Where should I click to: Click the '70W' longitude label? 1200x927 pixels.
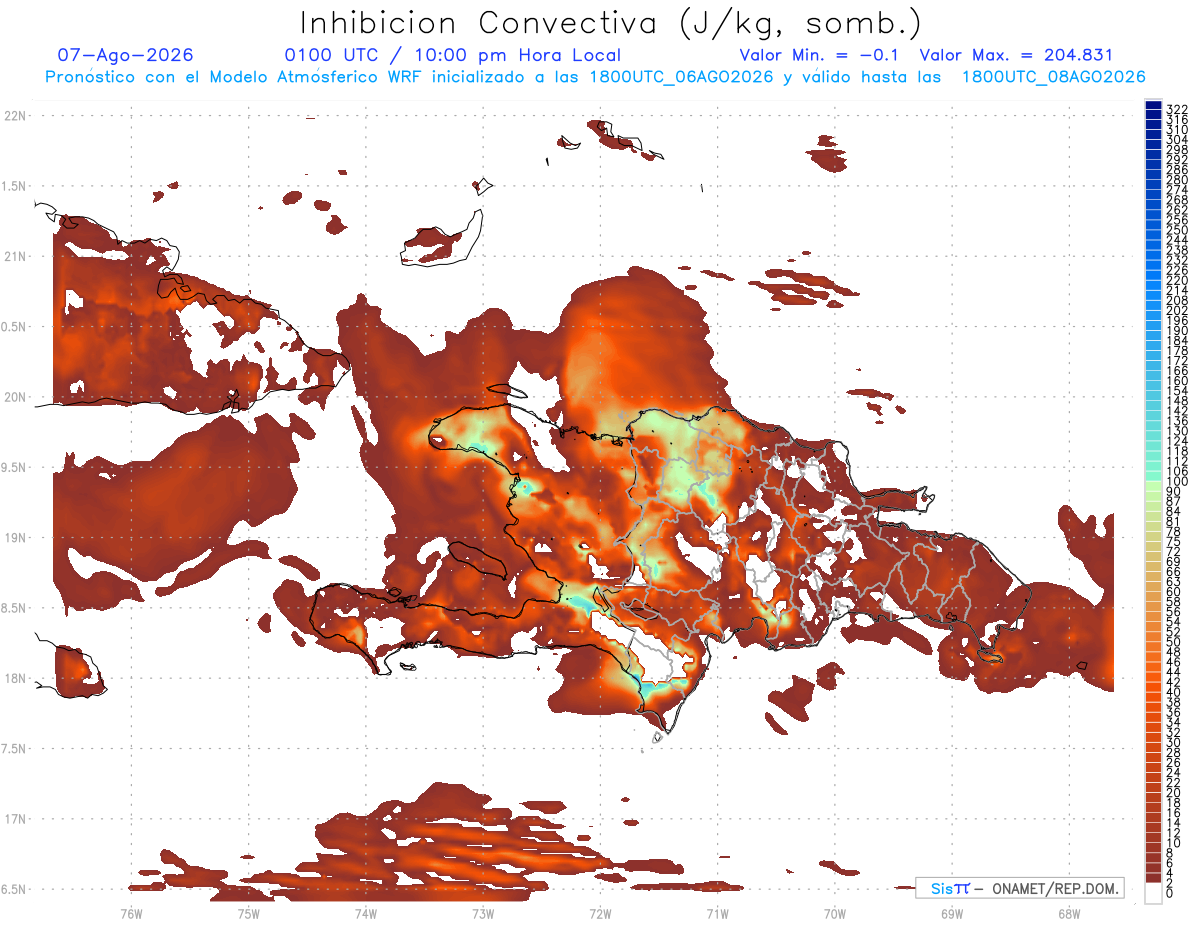coord(835,913)
